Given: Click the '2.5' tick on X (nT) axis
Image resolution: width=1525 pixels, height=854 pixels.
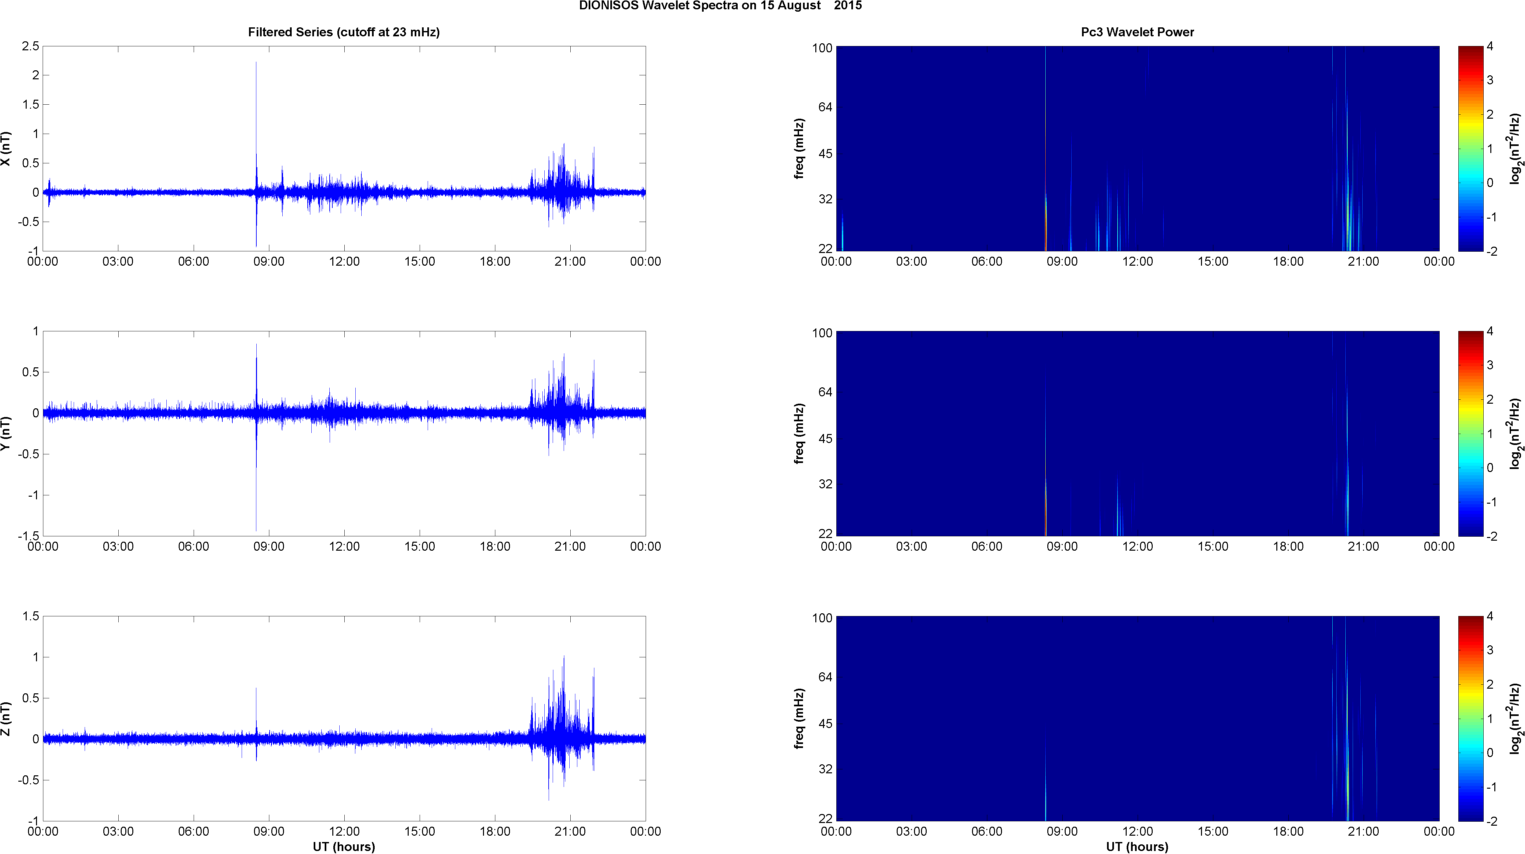Looking at the screenshot, I should coord(29,46).
